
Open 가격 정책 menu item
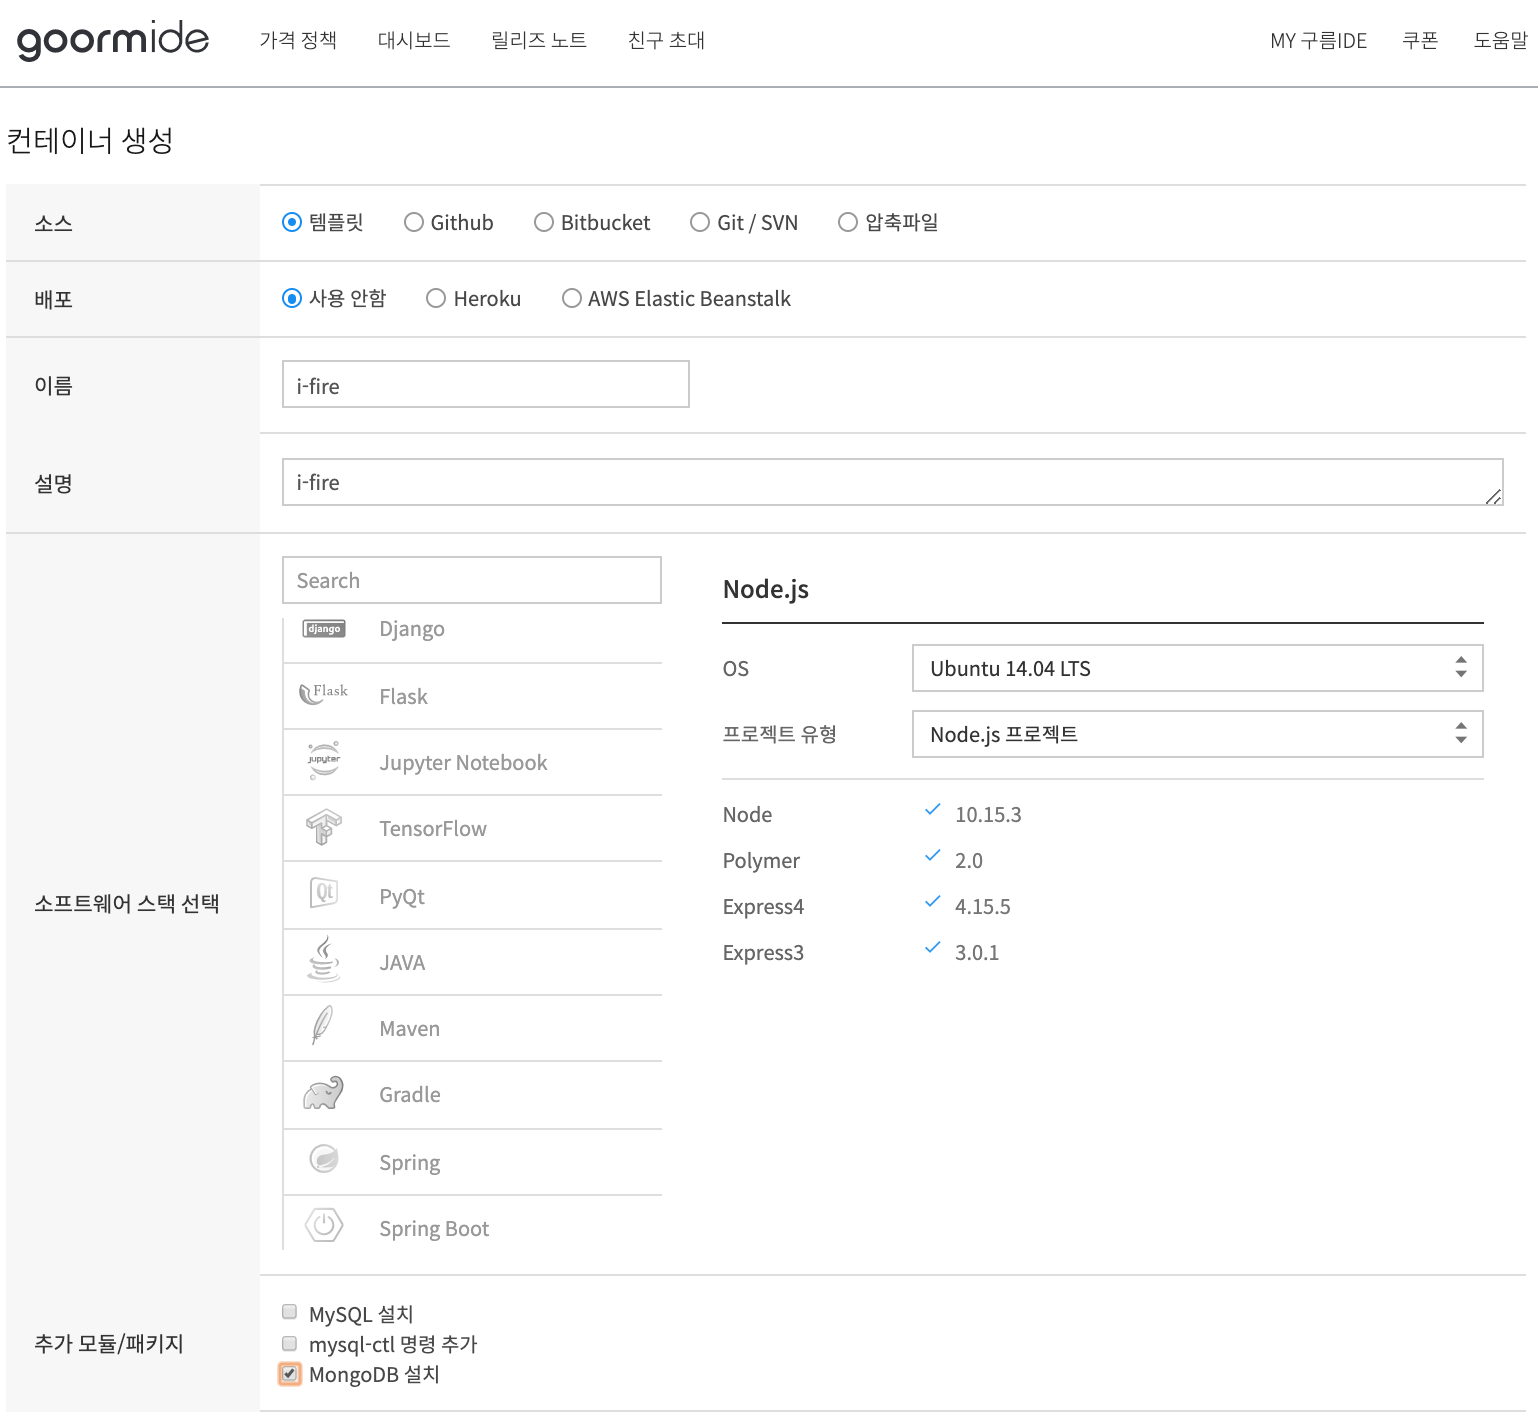[298, 40]
